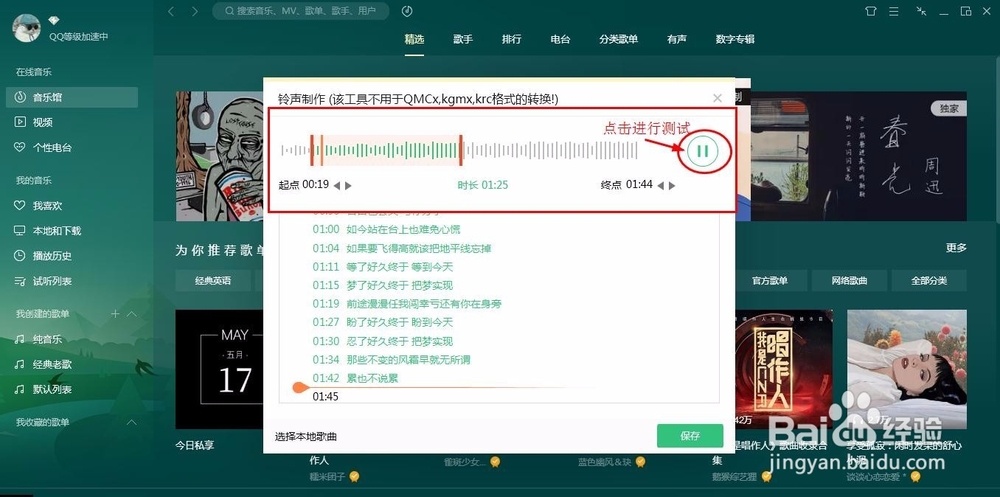The height and width of the screenshot is (497, 1000).
Task: Collapse the 我收藏的歌单 section
Action: tap(132, 422)
